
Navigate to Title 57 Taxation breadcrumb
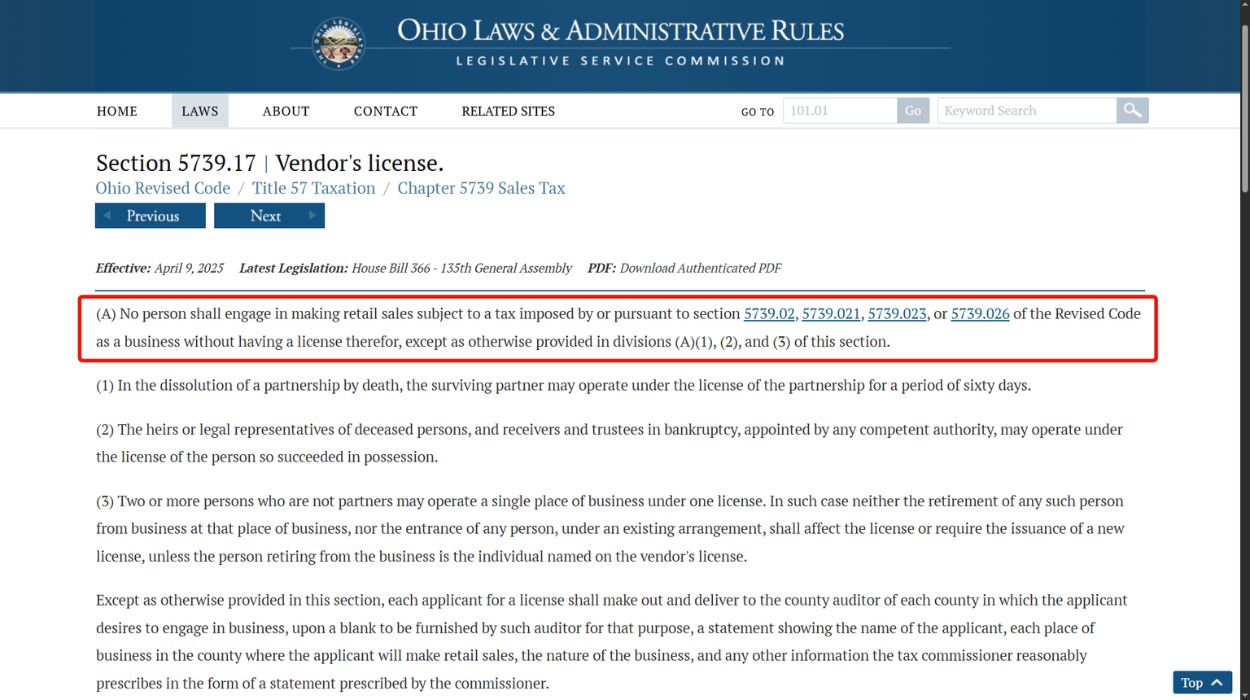[314, 188]
